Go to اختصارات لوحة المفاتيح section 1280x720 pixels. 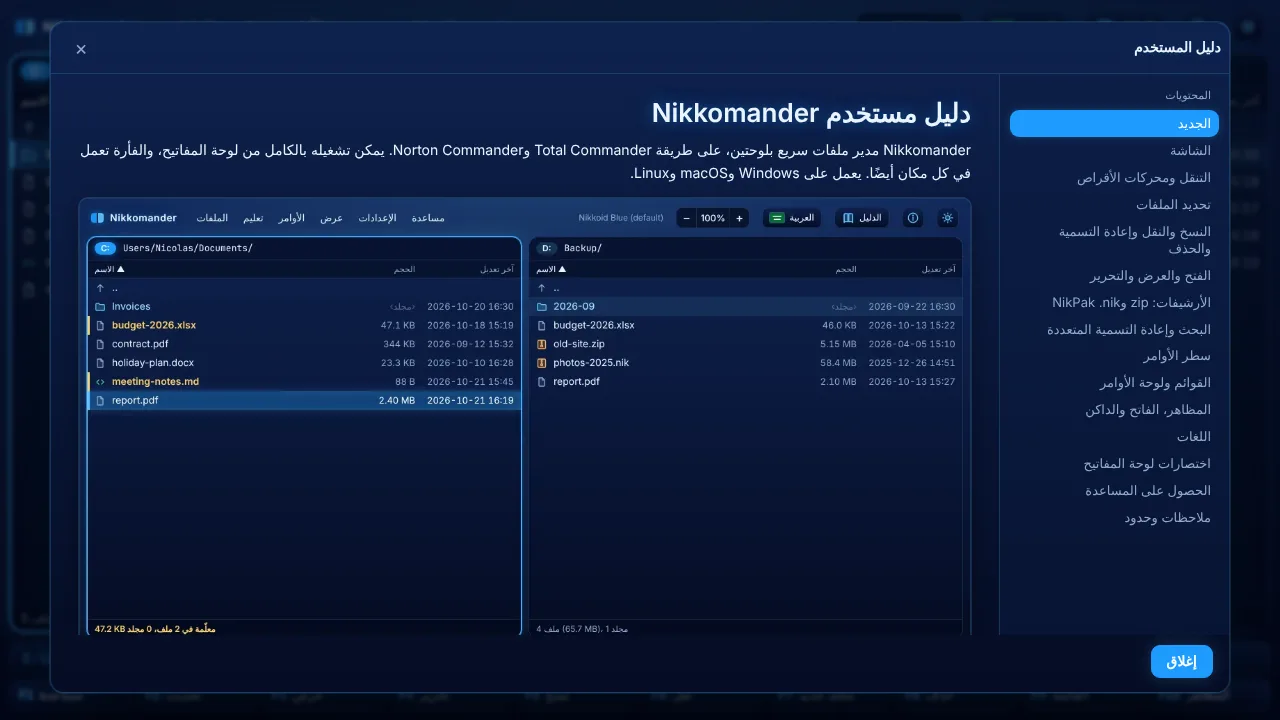pos(1114,465)
